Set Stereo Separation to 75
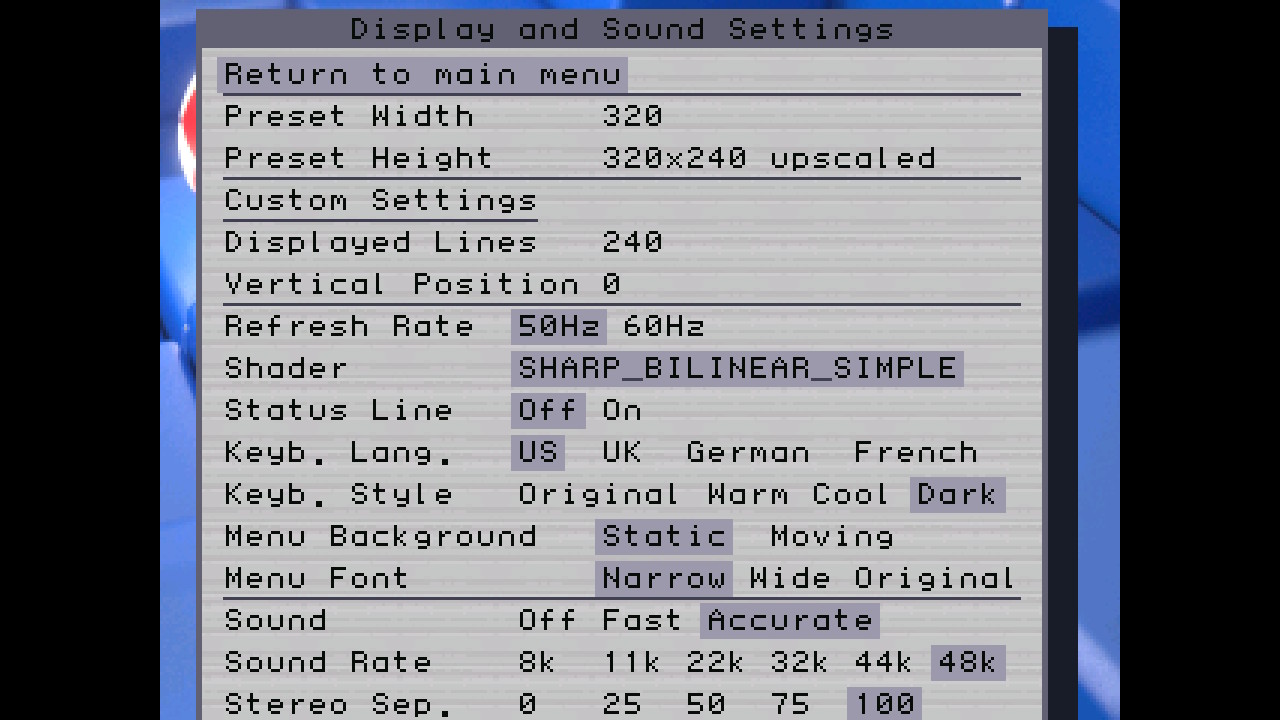 click(790, 704)
